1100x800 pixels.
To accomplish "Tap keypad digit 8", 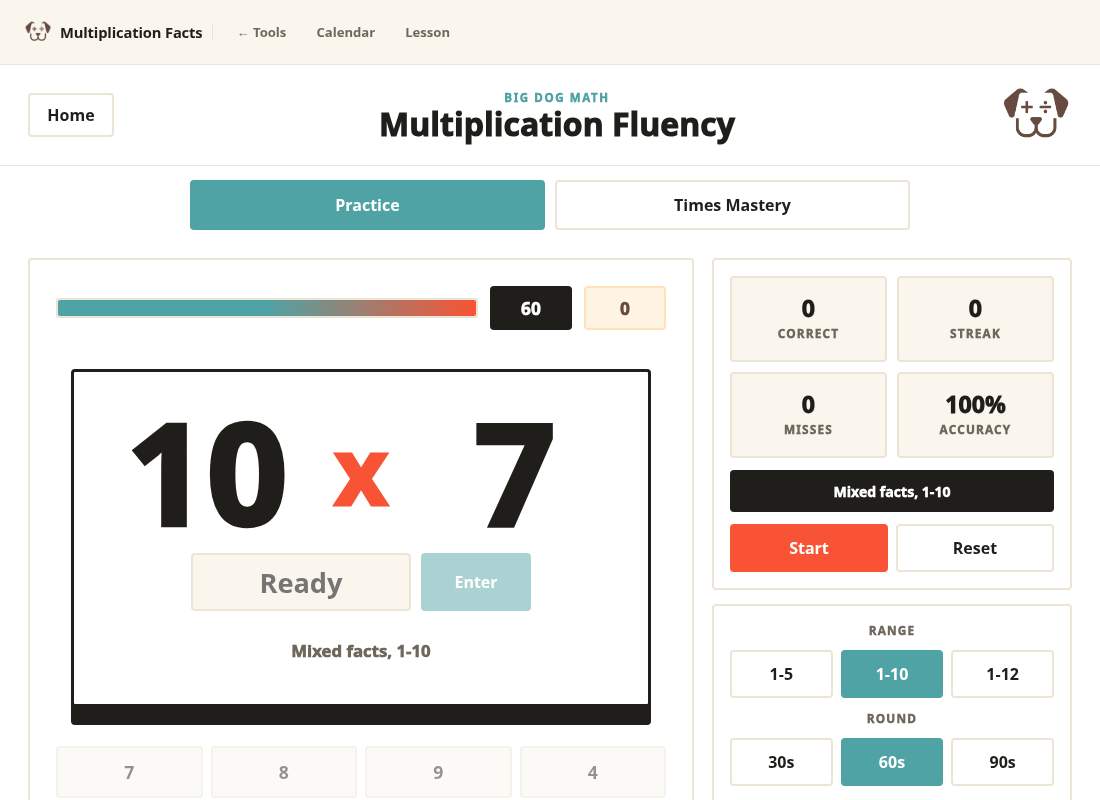I will [x=283, y=772].
